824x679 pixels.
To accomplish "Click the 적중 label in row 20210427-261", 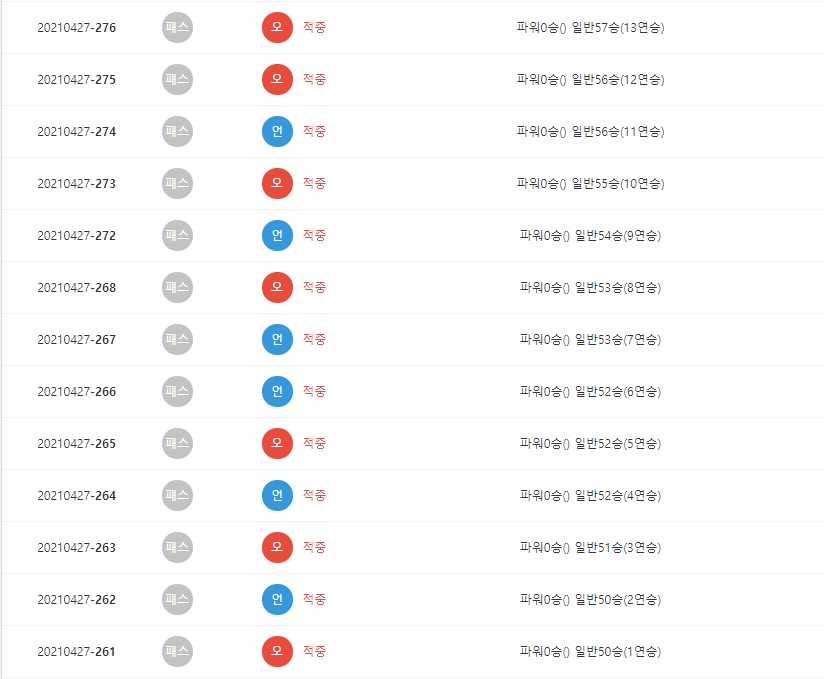I will (314, 652).
